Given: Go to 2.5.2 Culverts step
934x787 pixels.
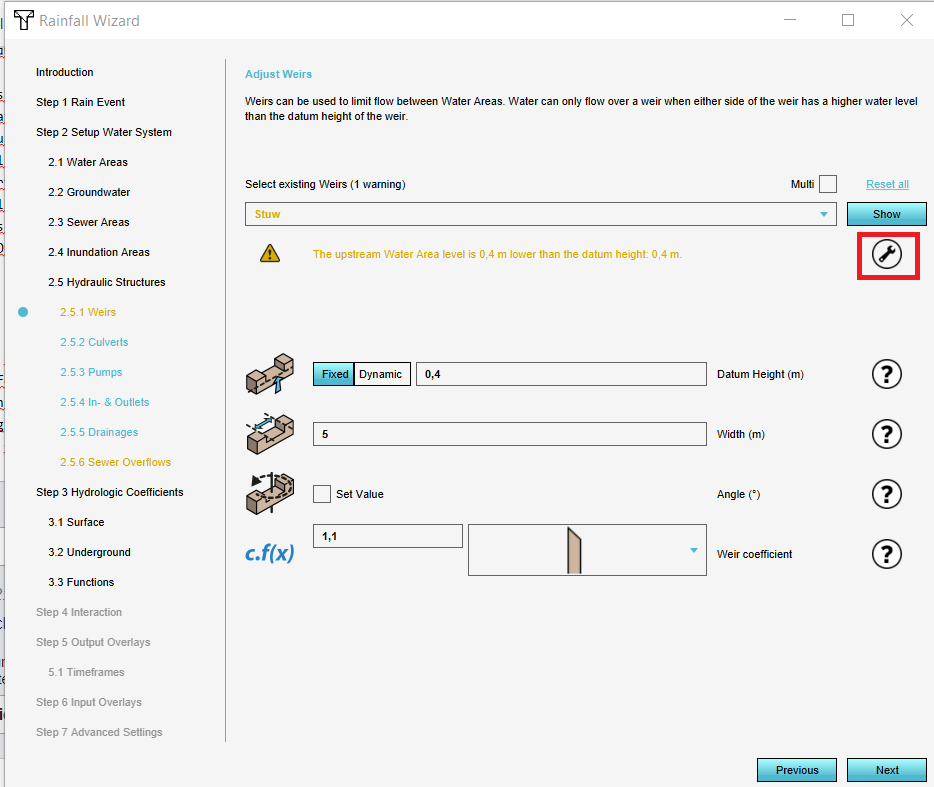Looking at the screenshot, I should click(x=94, y=342).
